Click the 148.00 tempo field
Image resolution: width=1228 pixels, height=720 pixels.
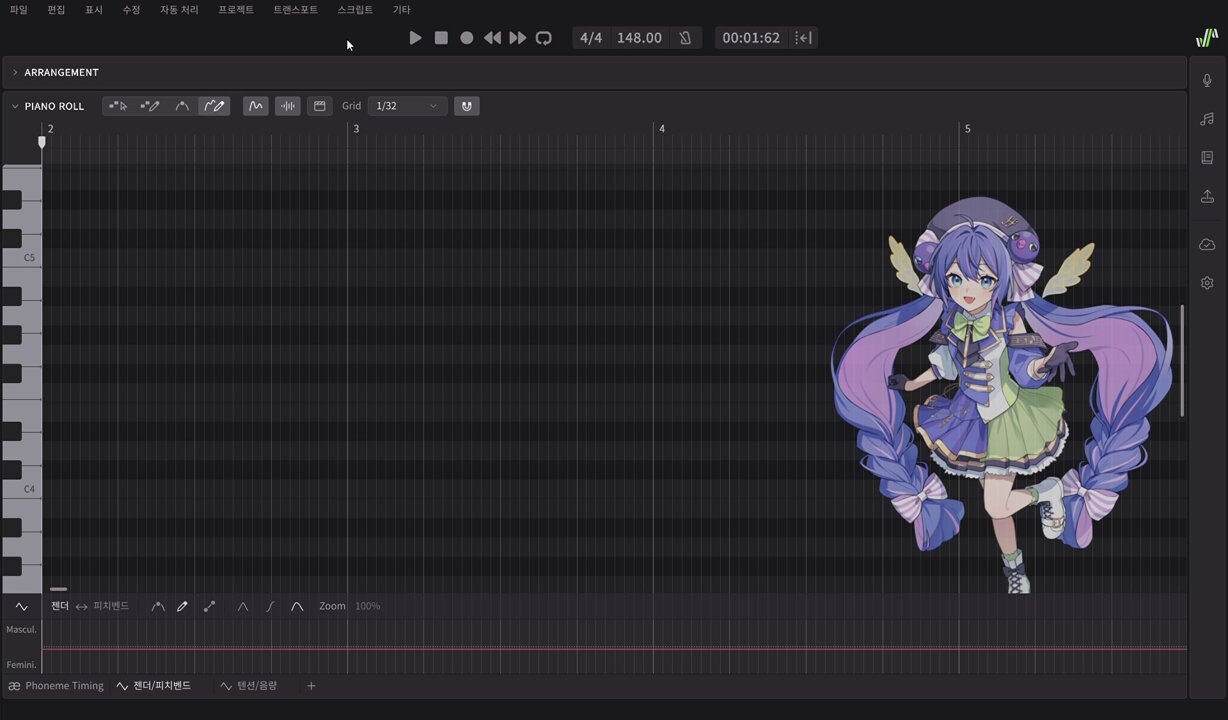pos(639,38)
